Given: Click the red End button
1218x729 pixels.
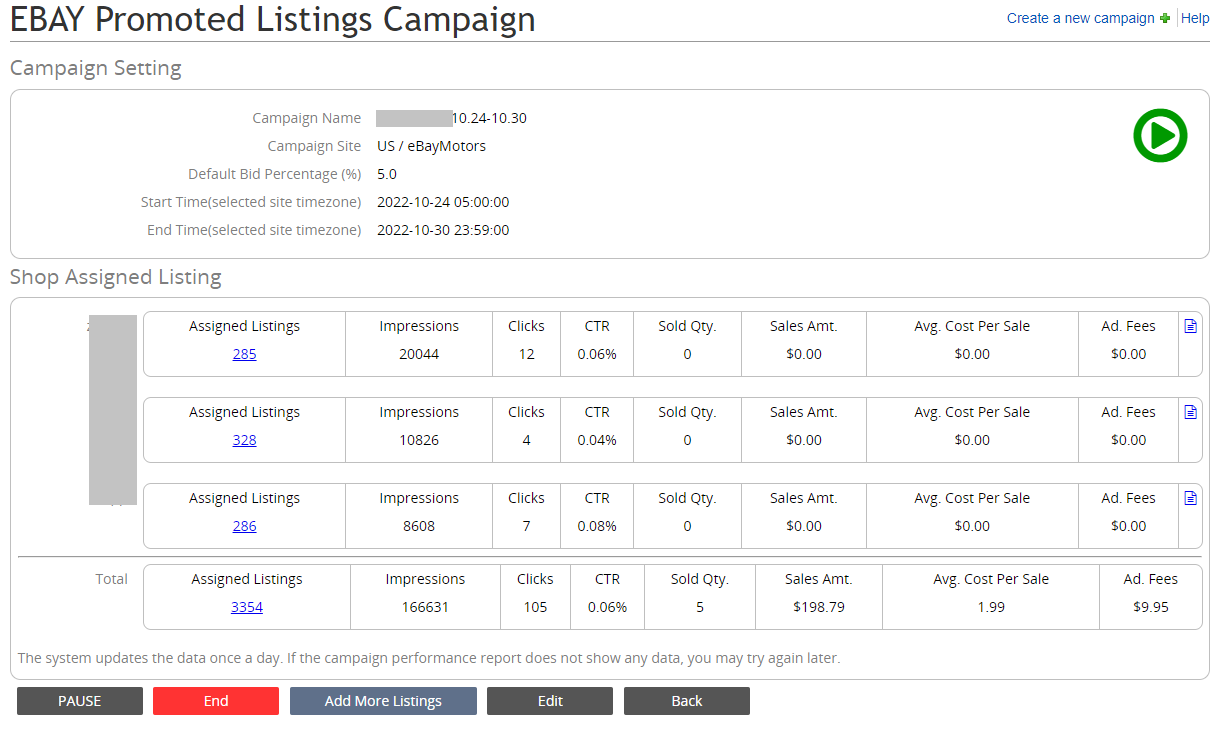Looking at the screenshot, I should point(216,701).
